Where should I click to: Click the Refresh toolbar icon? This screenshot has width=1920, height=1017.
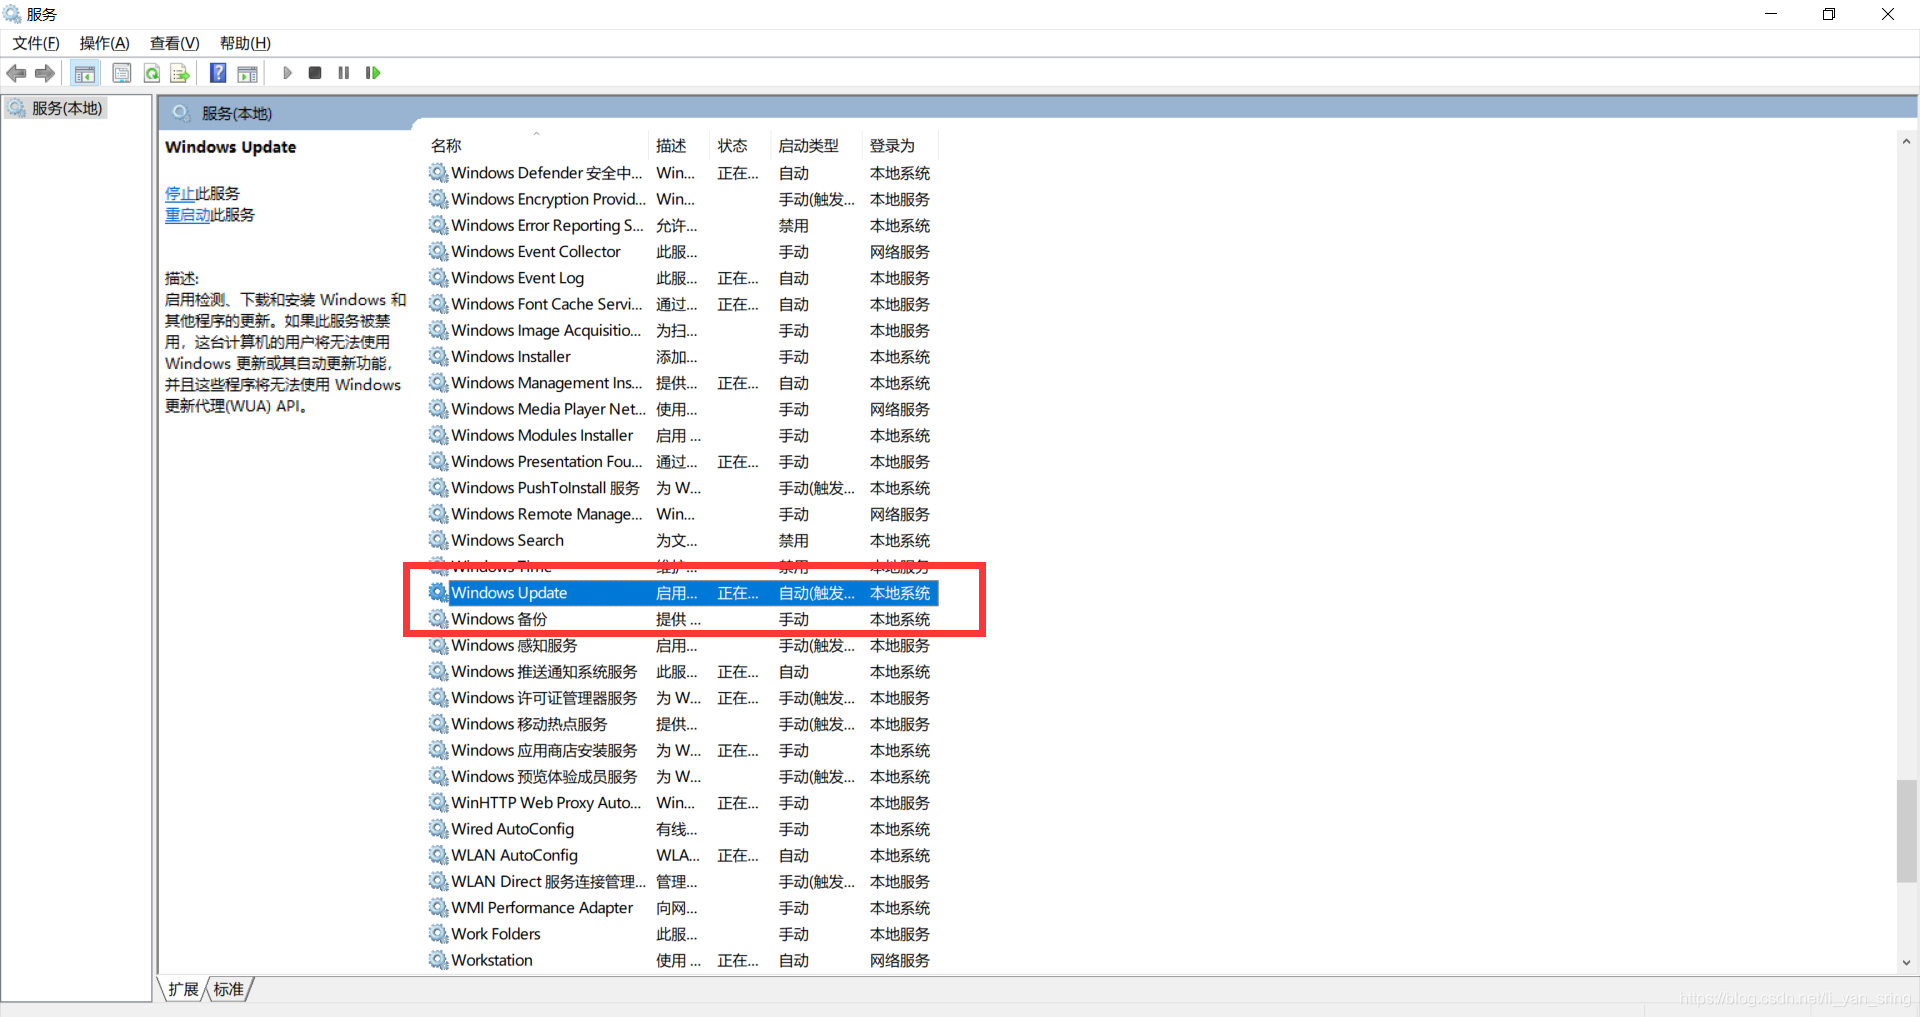[x=152, y=73]
